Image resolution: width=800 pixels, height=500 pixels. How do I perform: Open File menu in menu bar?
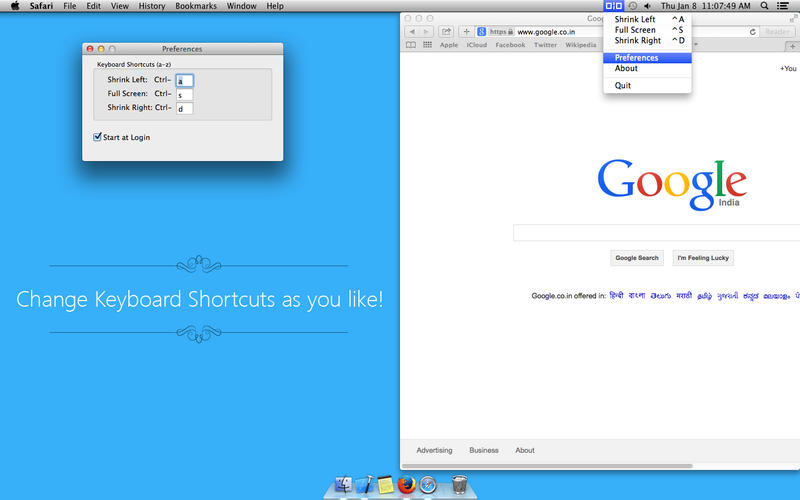(x=70, y=6)
